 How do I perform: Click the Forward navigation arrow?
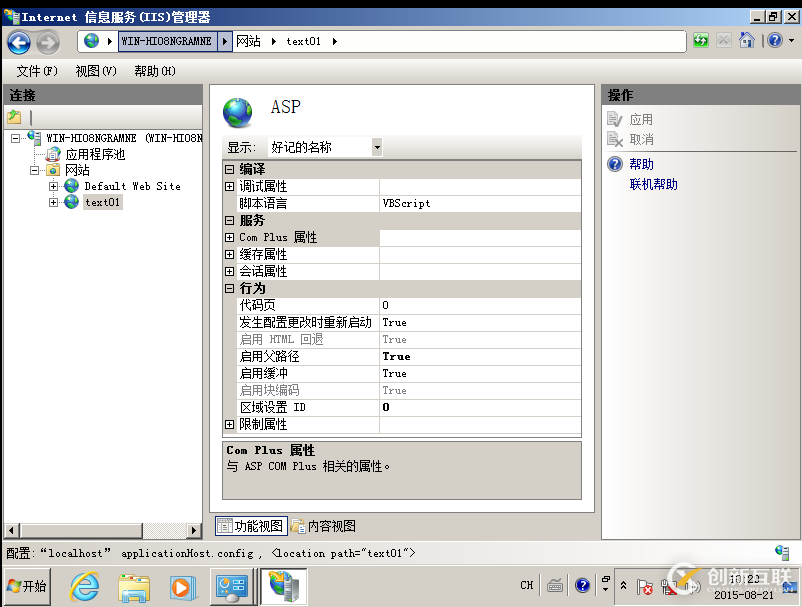coord(46,40)
